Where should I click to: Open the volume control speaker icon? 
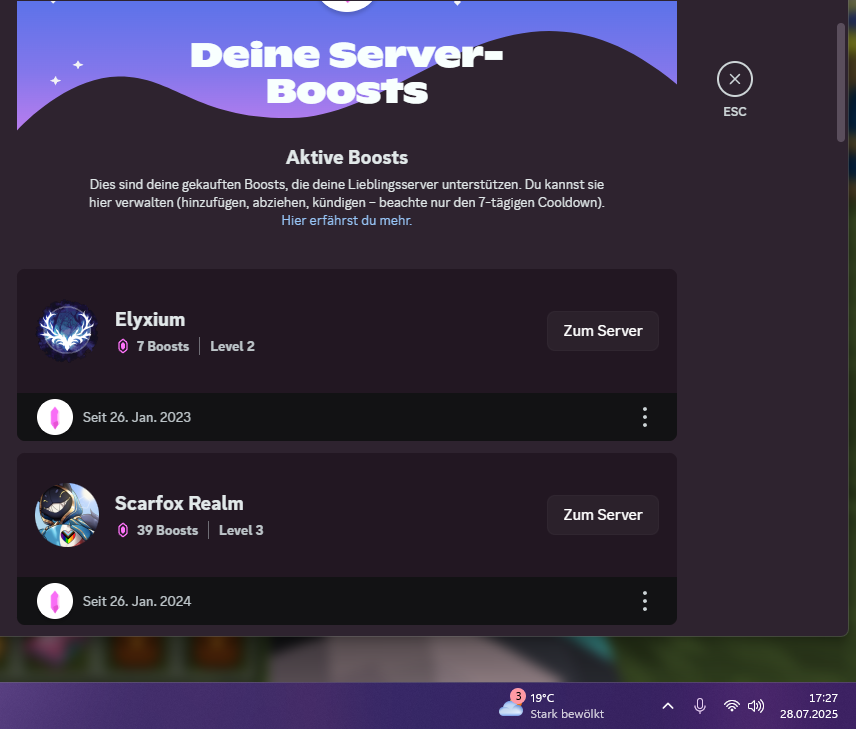tap(756, 706)
